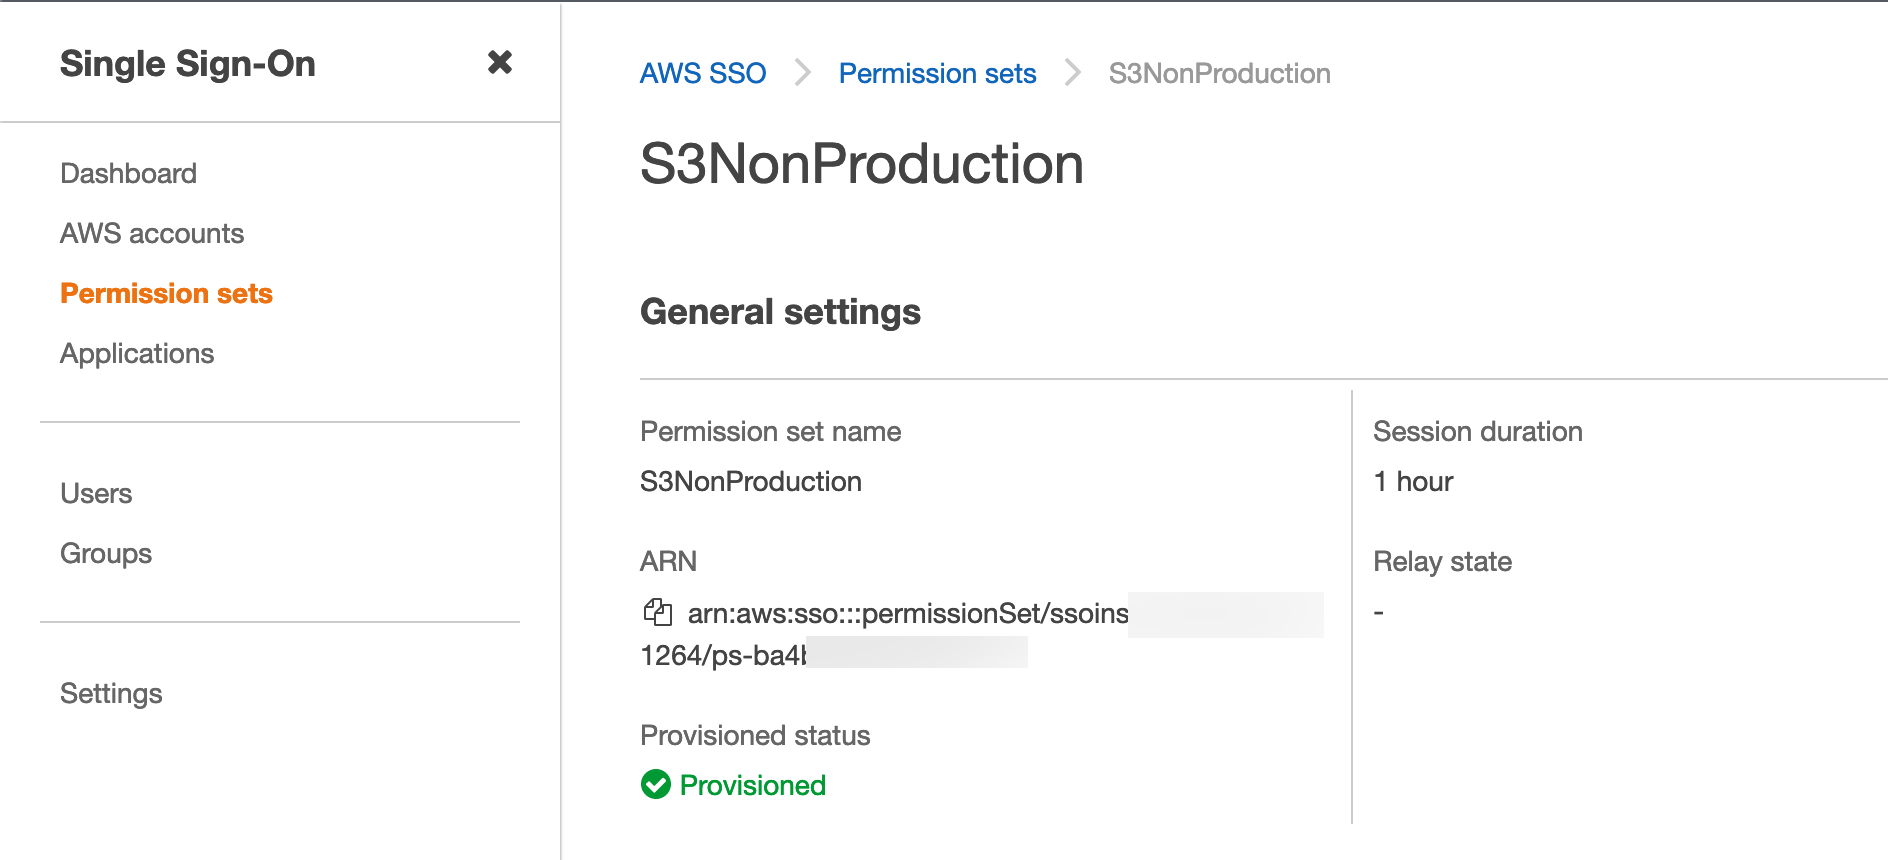Viewport: 1888px width, 860px height.
Task: Close the Single Sign-On sidebar panel
Action: pyautogui.click(x=500, y=63)
